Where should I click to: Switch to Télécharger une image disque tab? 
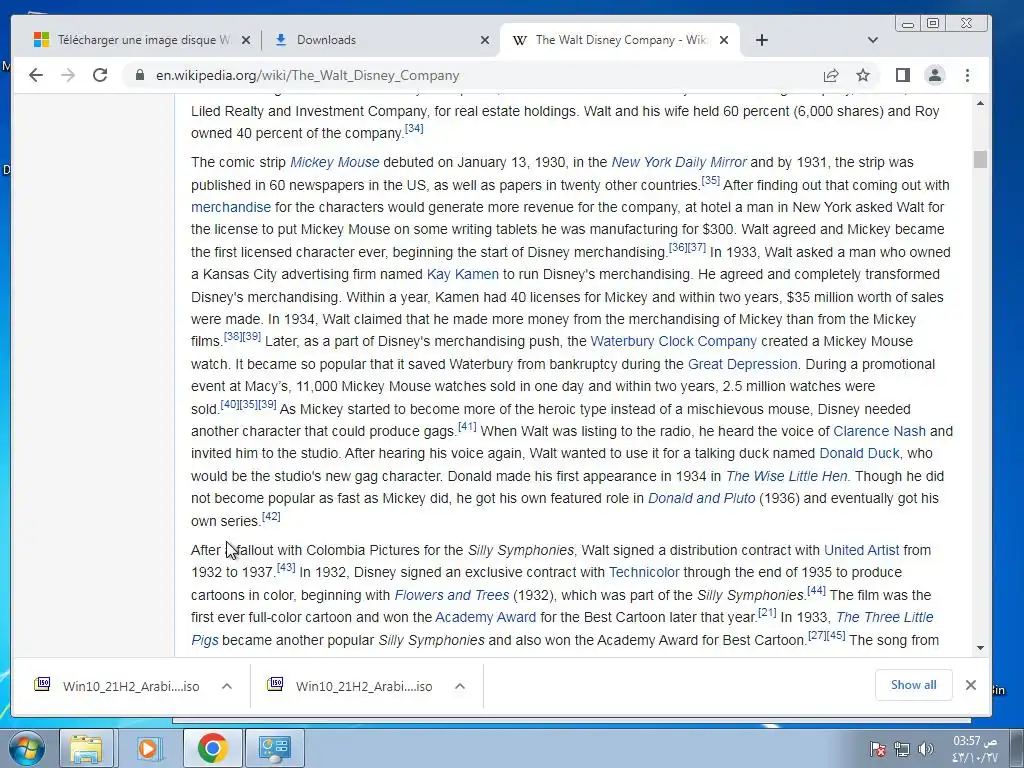click(142, 40)
